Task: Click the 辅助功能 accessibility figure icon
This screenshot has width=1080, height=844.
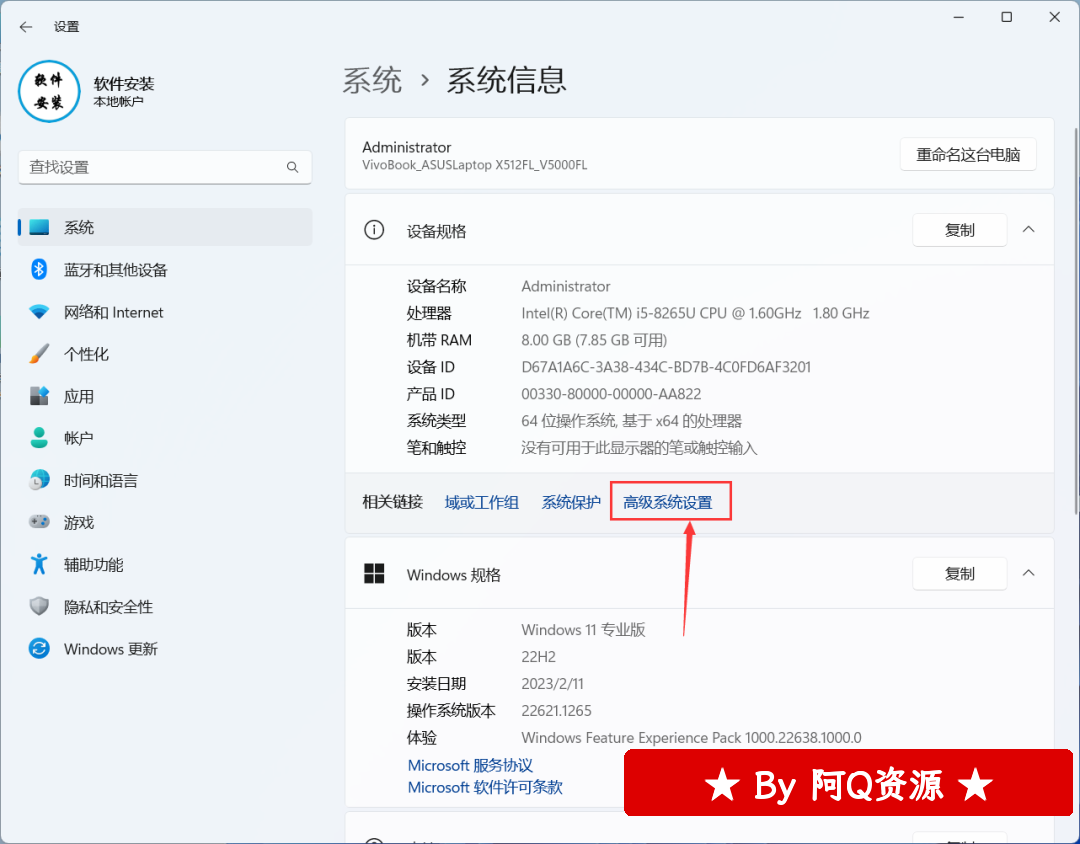Action: coord(39,564)
